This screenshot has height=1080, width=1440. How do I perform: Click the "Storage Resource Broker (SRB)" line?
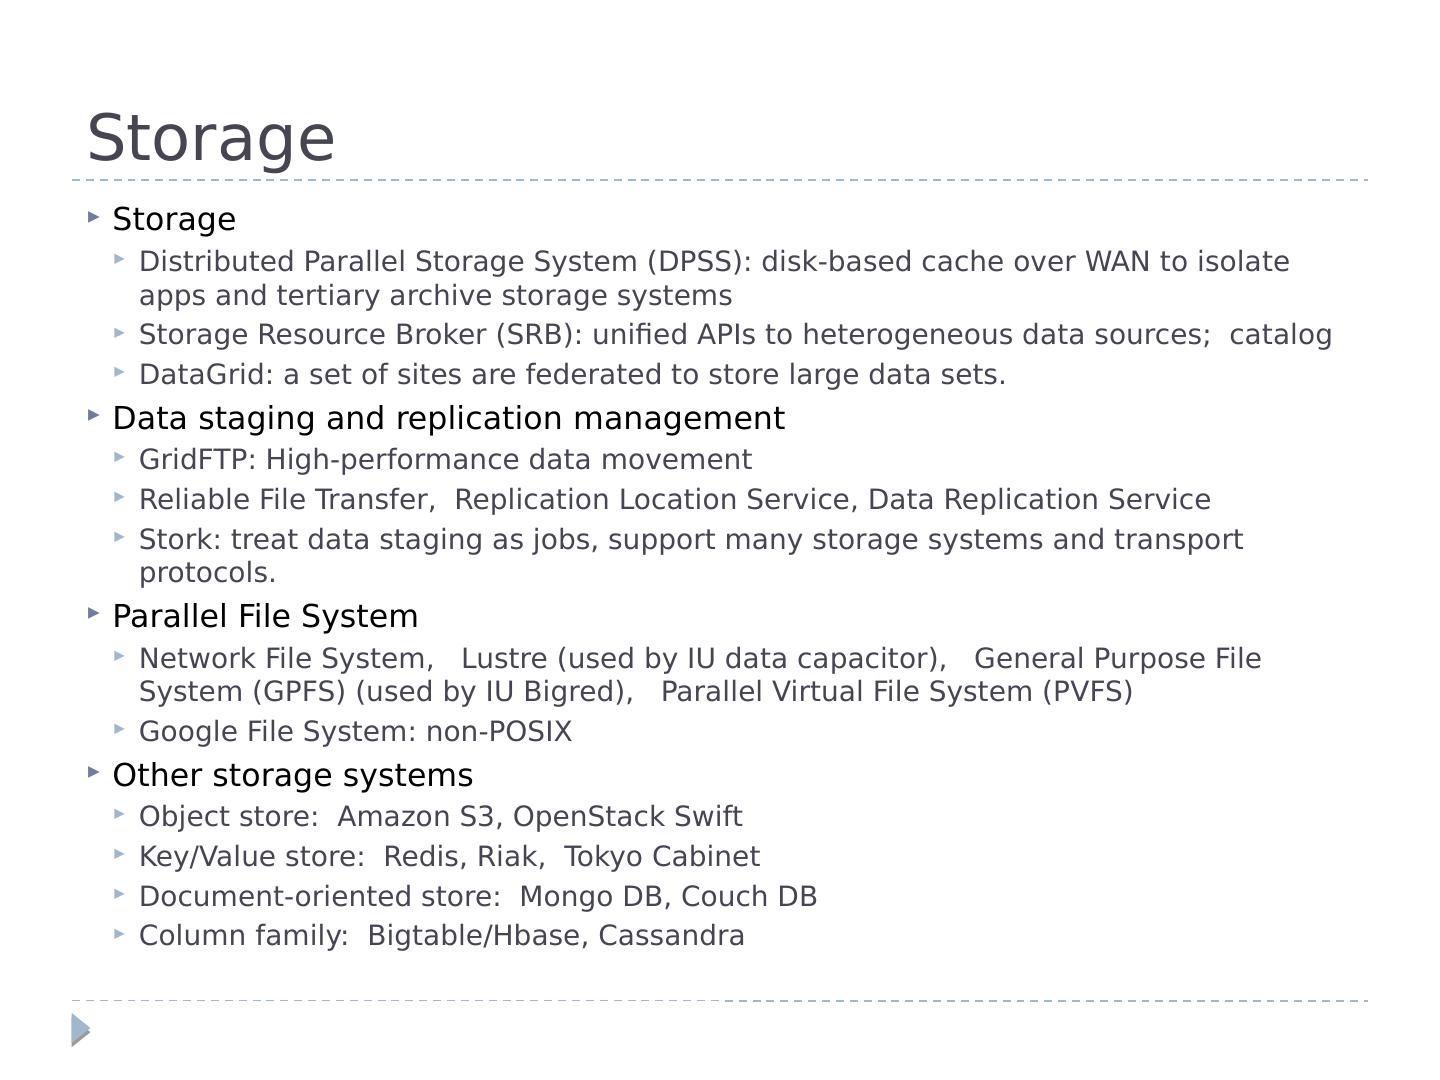(735, 335)
